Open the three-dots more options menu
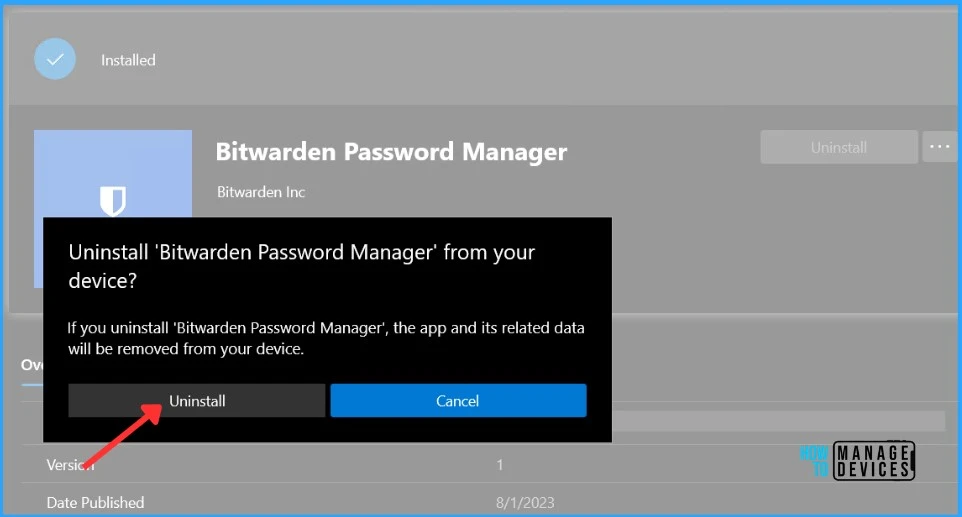This screenshot has height=517, width=962. point(939,147)
